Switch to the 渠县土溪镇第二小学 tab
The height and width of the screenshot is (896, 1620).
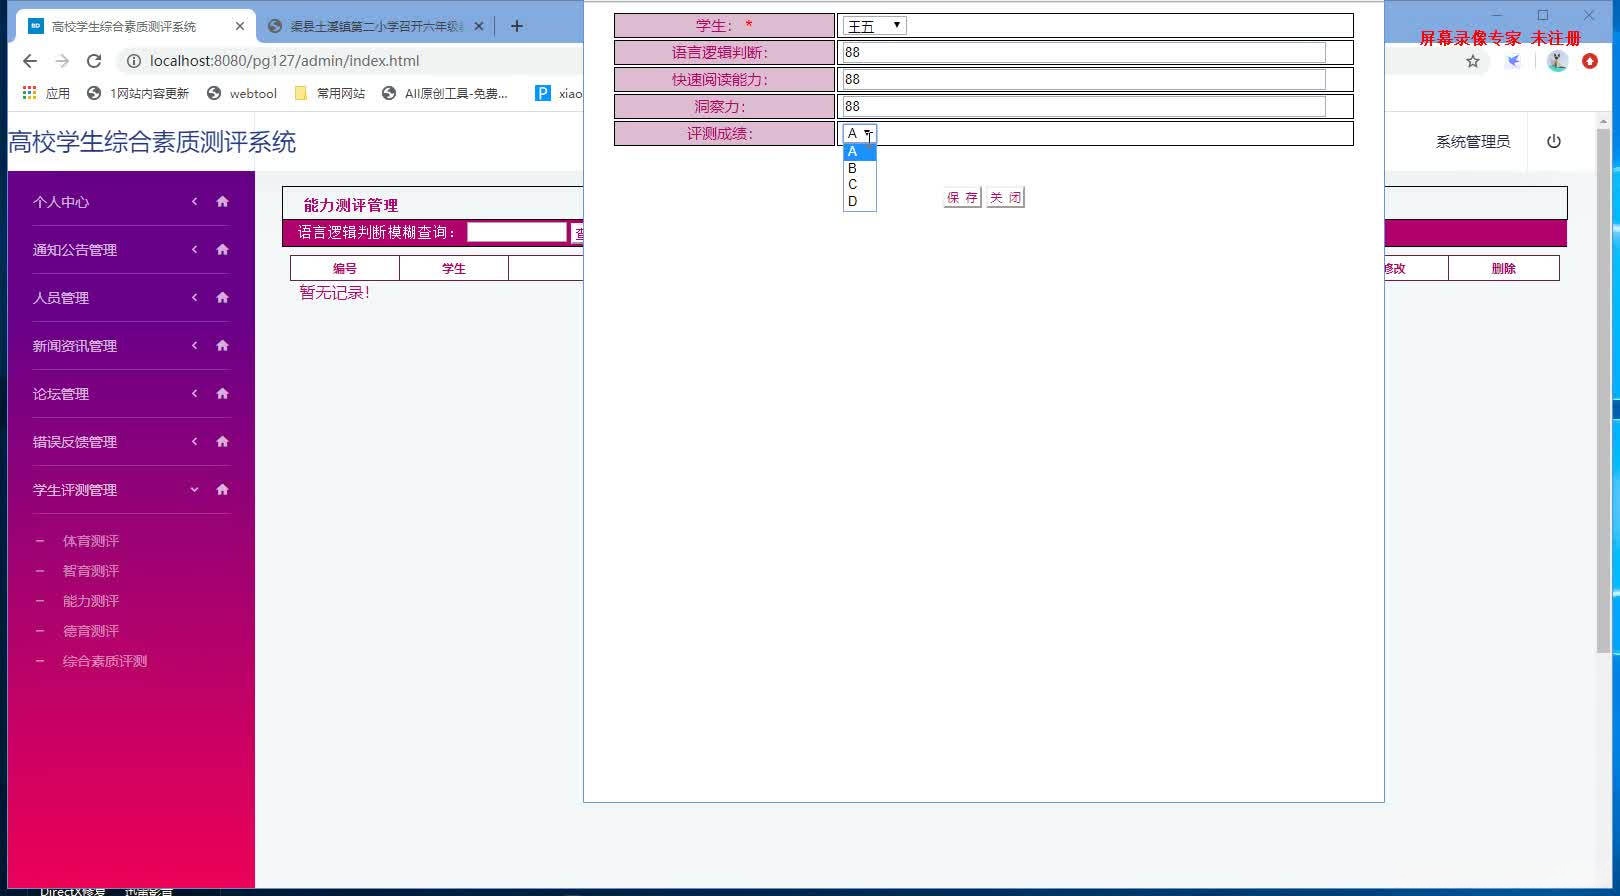coord(376,26)
